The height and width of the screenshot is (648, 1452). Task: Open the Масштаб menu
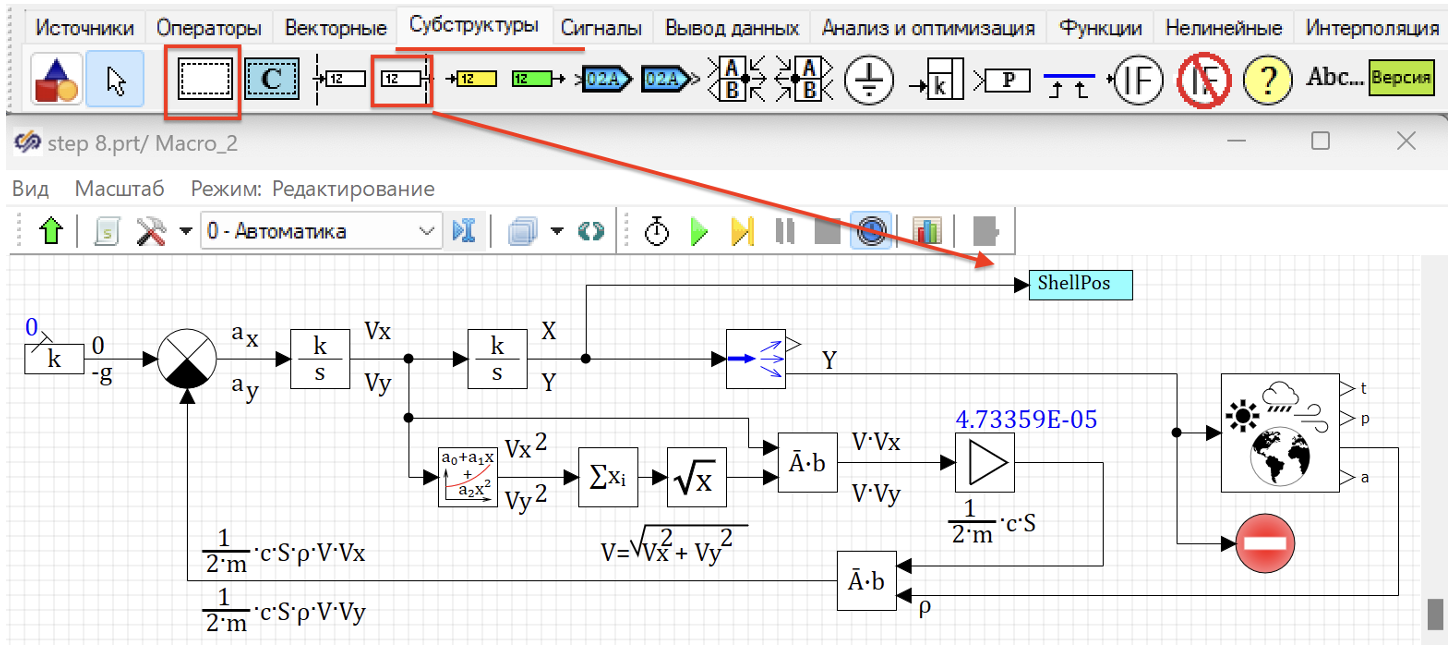pyautogui.click(x=119, y=189)
